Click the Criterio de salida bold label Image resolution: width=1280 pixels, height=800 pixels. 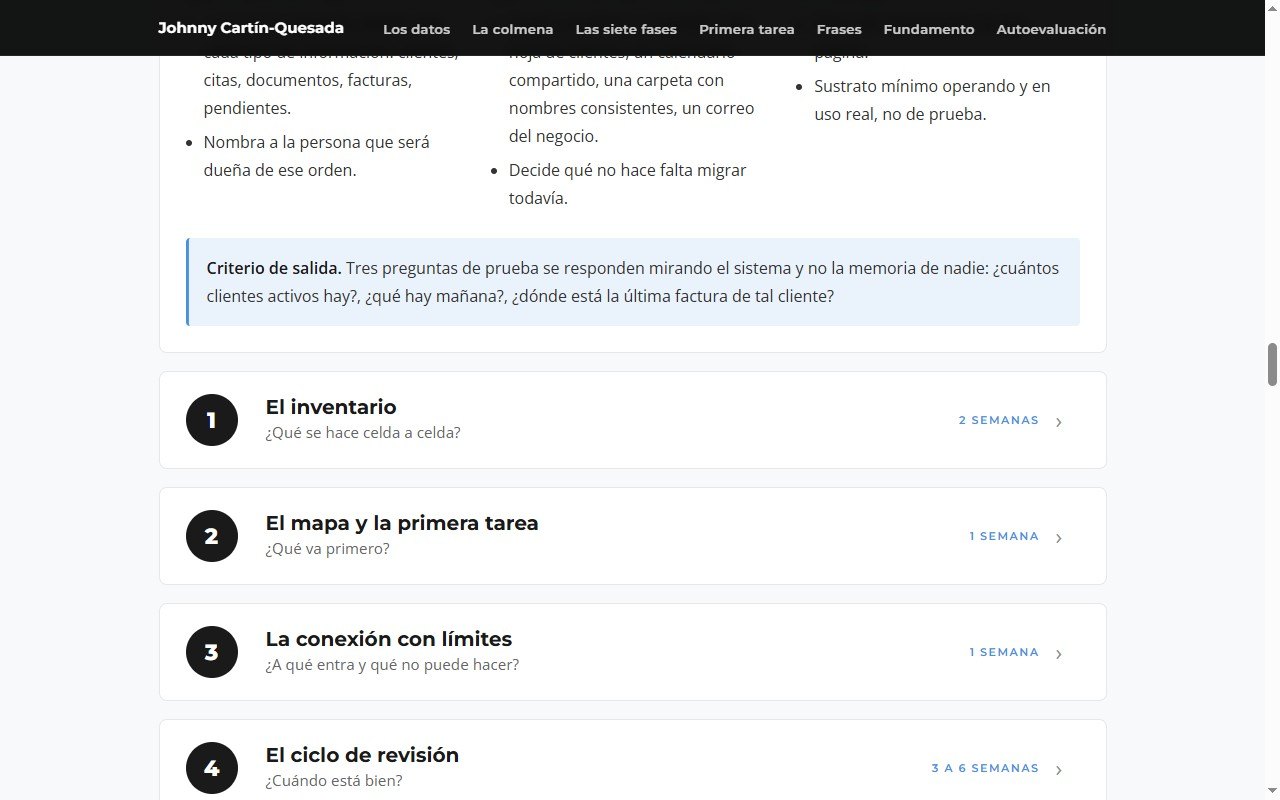tap(274, 268)
